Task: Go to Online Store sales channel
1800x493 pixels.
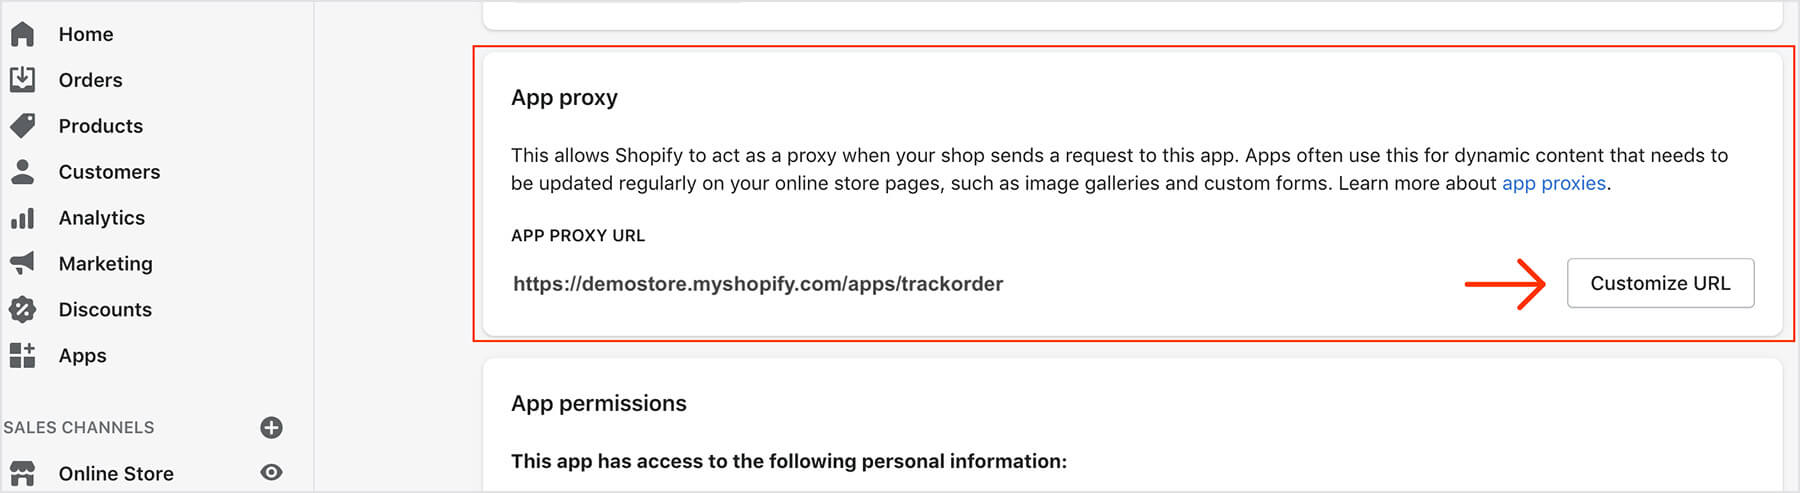Action: (x=116, y=474)
